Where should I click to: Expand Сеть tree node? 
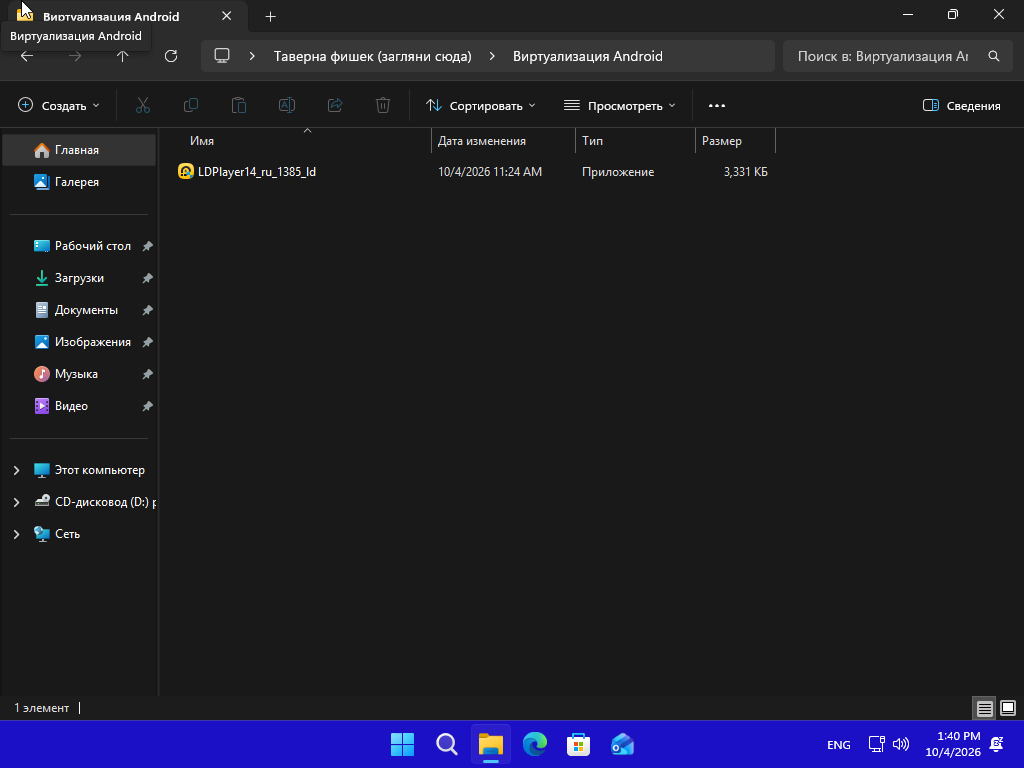(x=16, y=534)
